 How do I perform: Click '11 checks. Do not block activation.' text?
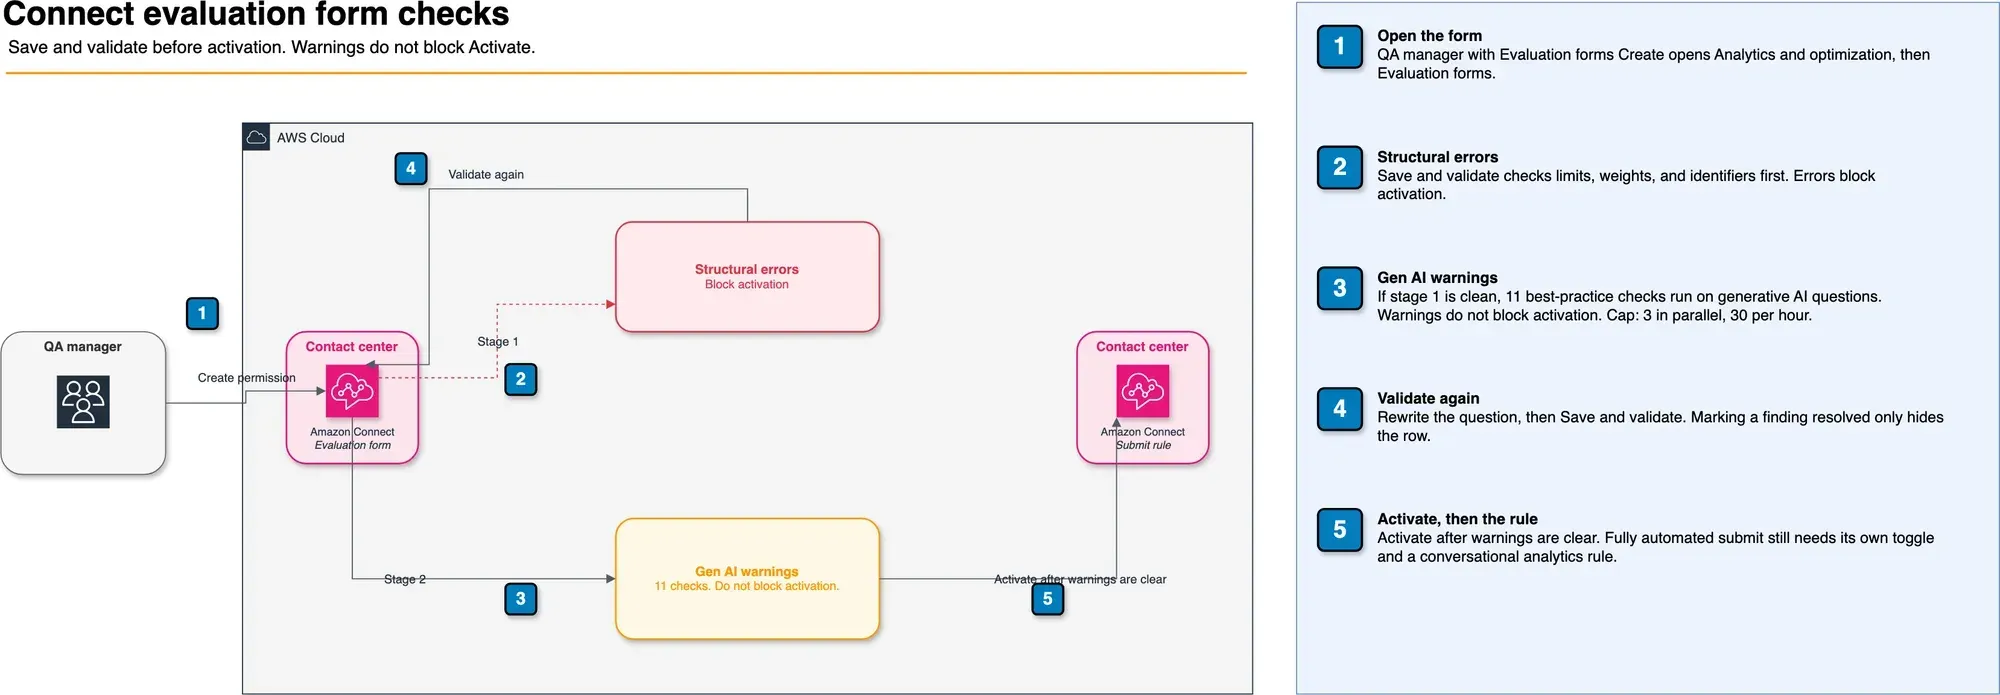point(747,586)
